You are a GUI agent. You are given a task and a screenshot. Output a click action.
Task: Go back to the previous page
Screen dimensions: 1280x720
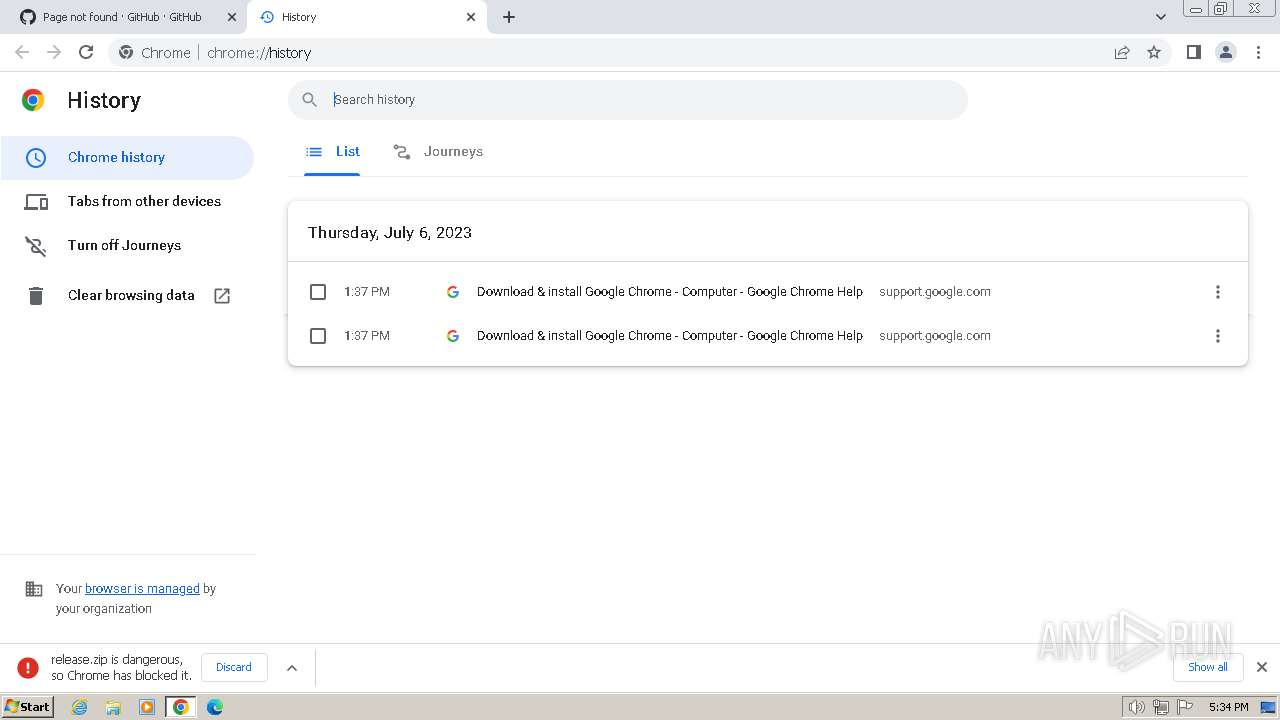22,52
